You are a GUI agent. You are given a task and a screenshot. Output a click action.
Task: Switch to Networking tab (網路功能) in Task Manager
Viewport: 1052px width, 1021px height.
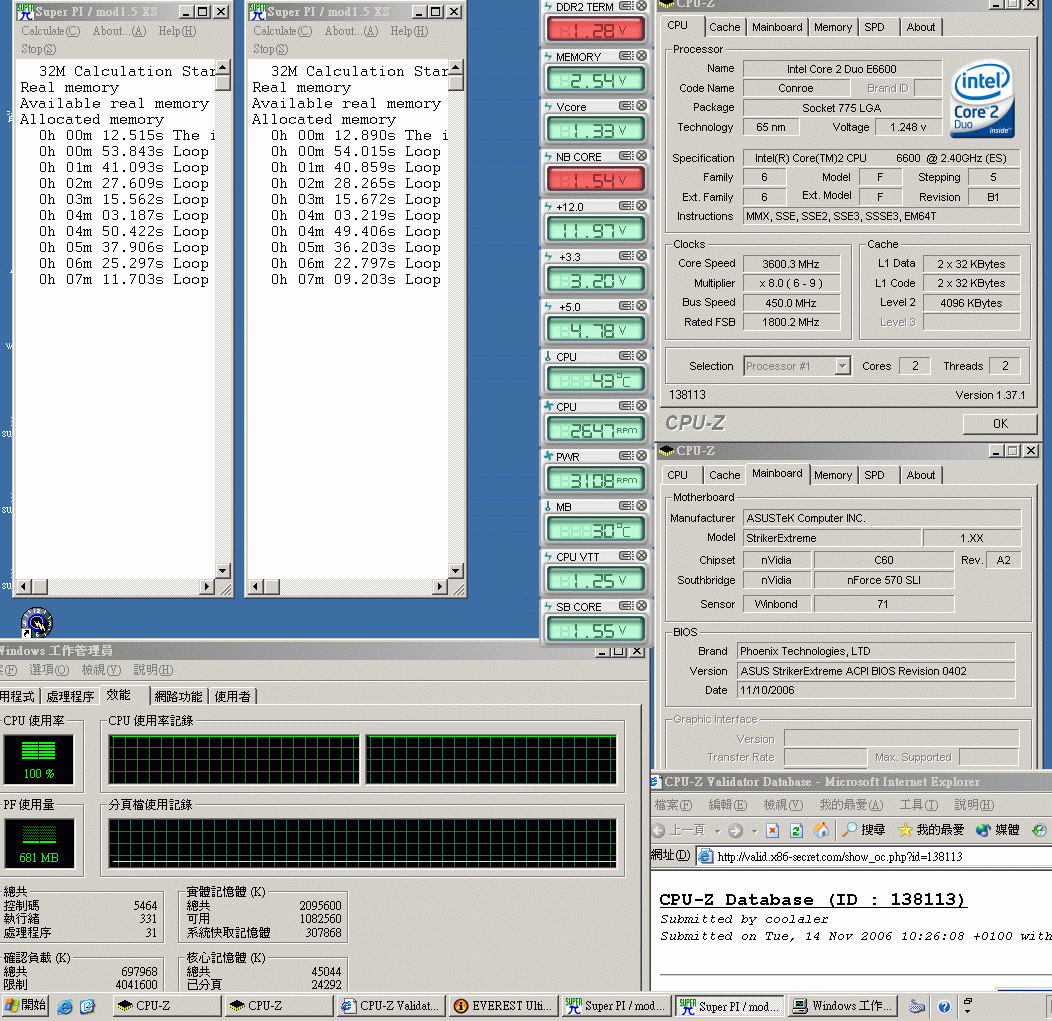coord(178,696)
